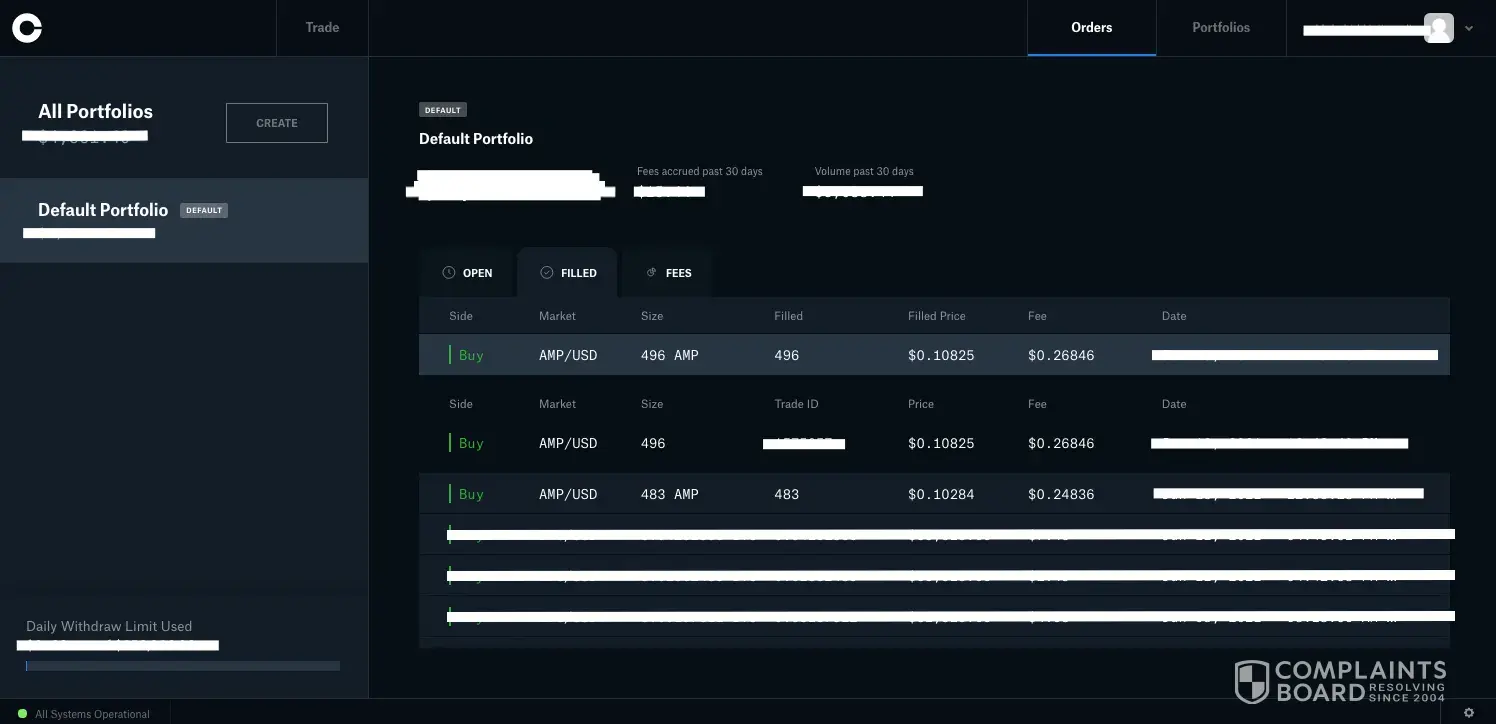Image resolution: width=1496 pixels, height=724 pixels.
Task: Select the Orders tab
Action: 1091,28
